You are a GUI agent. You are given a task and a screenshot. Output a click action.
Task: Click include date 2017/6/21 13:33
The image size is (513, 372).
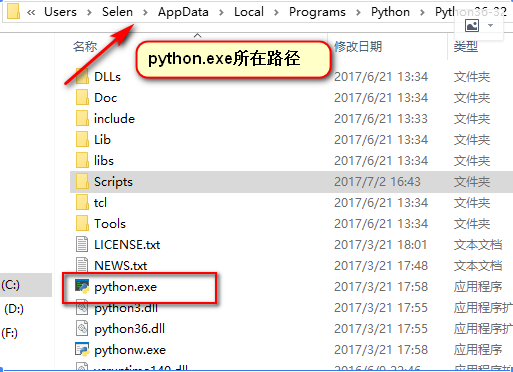pyautogui.click(x=381, y=119)
